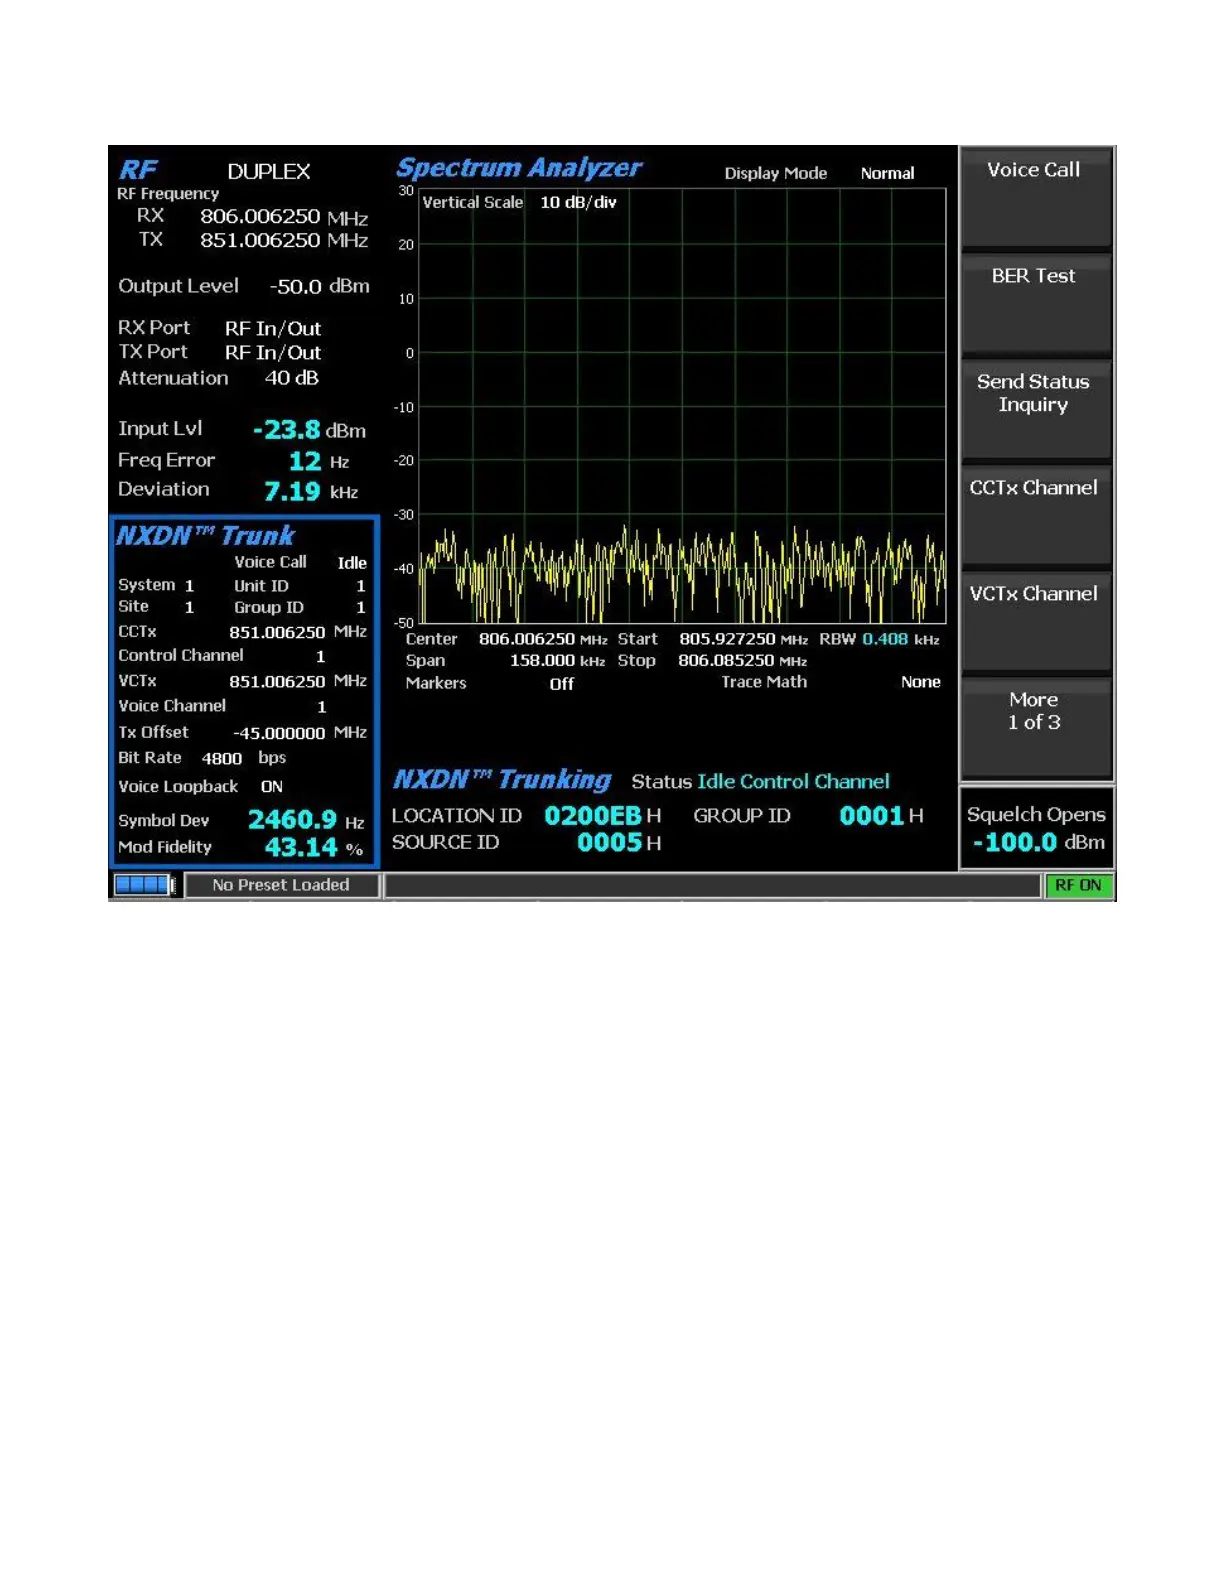The image size is (1224, 1584).
Task: Open the BER Test softkey
Action: (x=1036, y=304)
